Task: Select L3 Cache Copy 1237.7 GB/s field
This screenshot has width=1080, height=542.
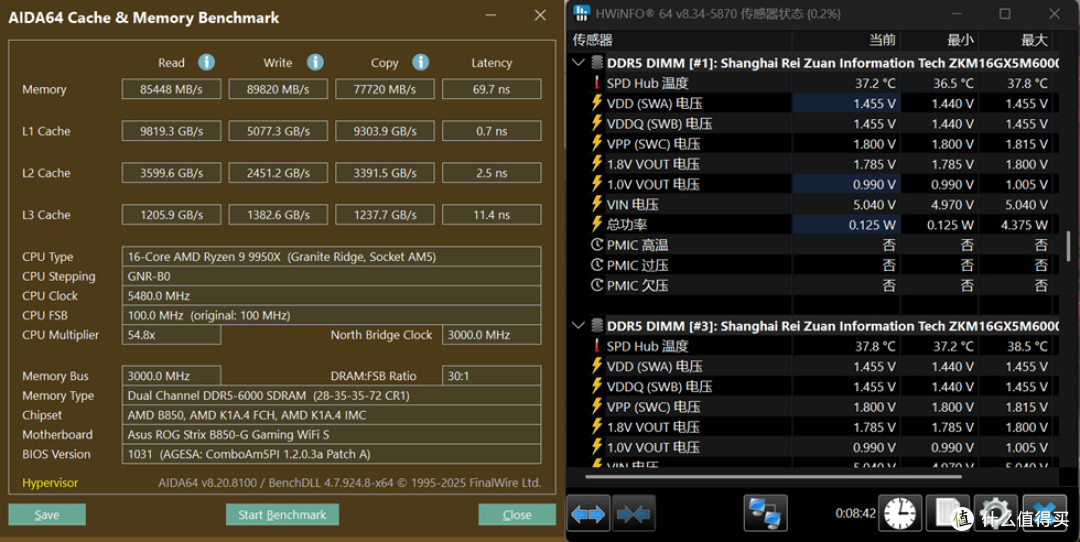Action: [385, 215]
